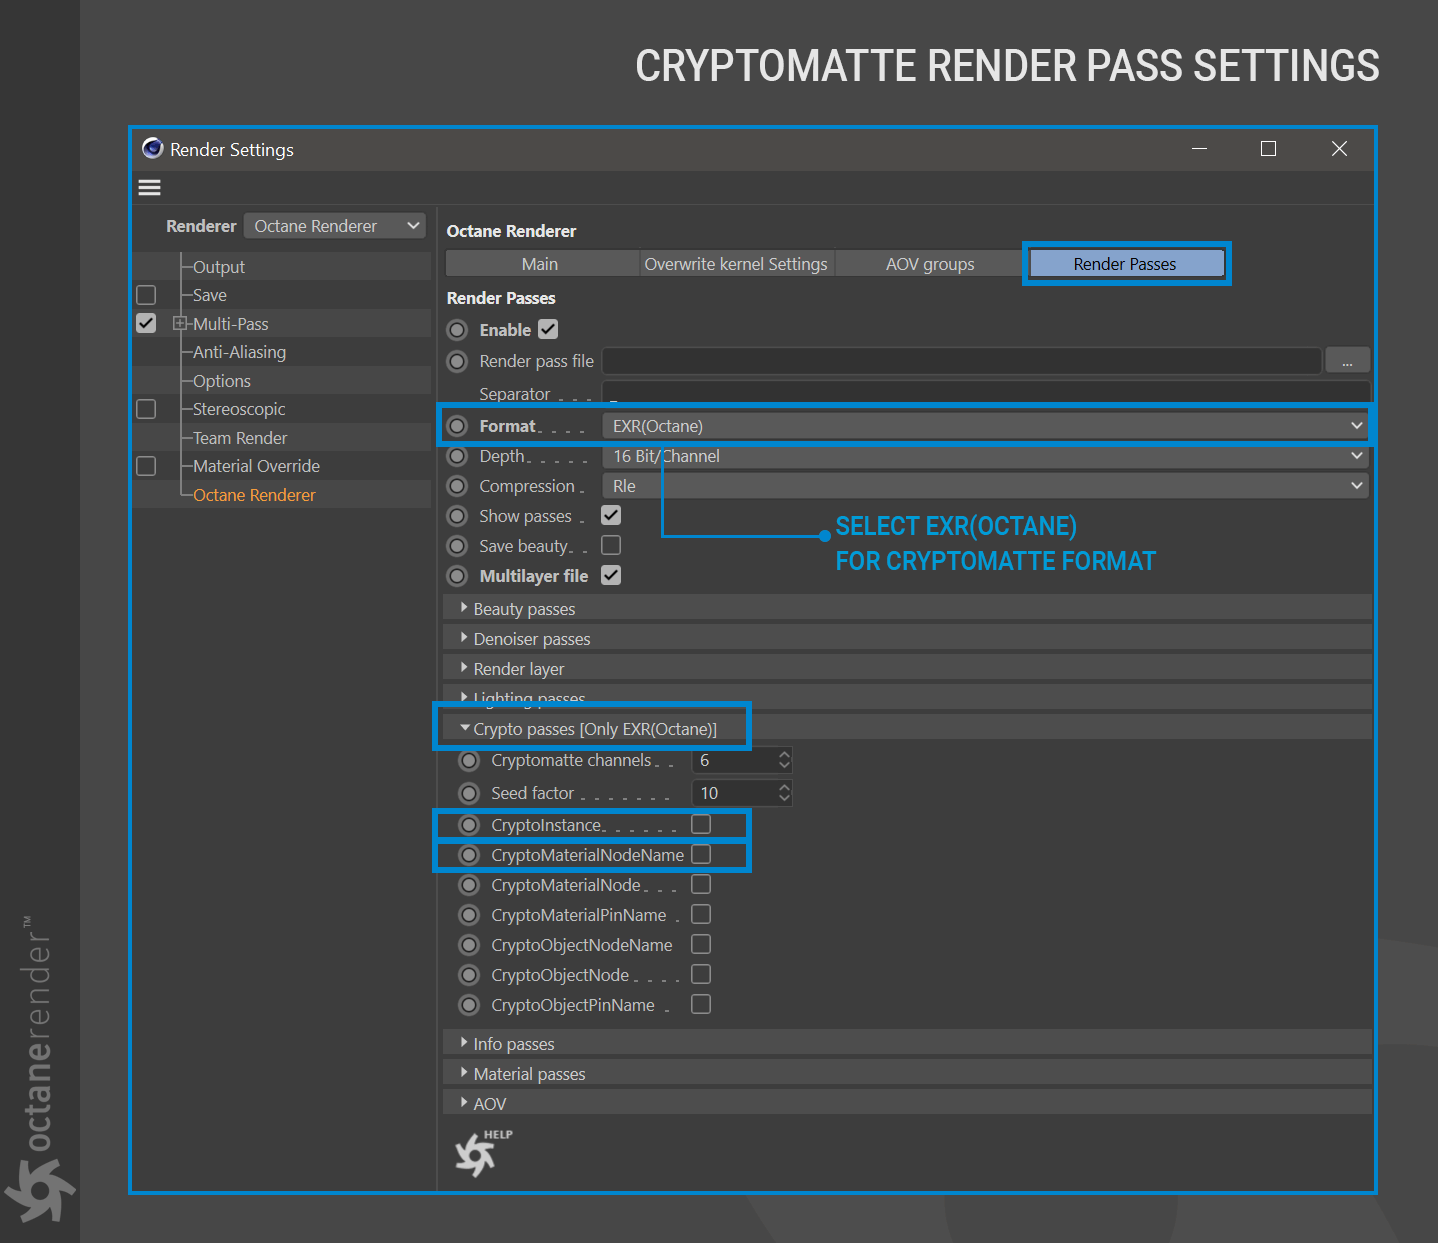
Task: Select Output in the settings list
Action: point(218,267)
